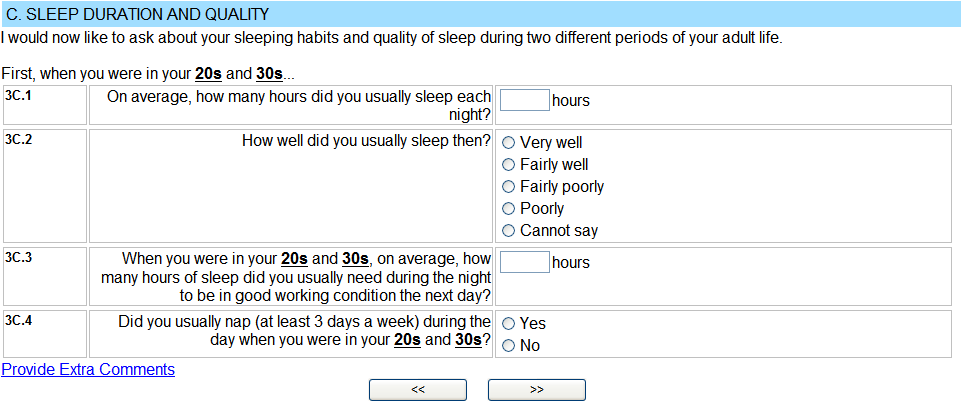Screen dimensions: 961x411
Task: Mark sleep quality as "Poorly"
Action: 509,209
